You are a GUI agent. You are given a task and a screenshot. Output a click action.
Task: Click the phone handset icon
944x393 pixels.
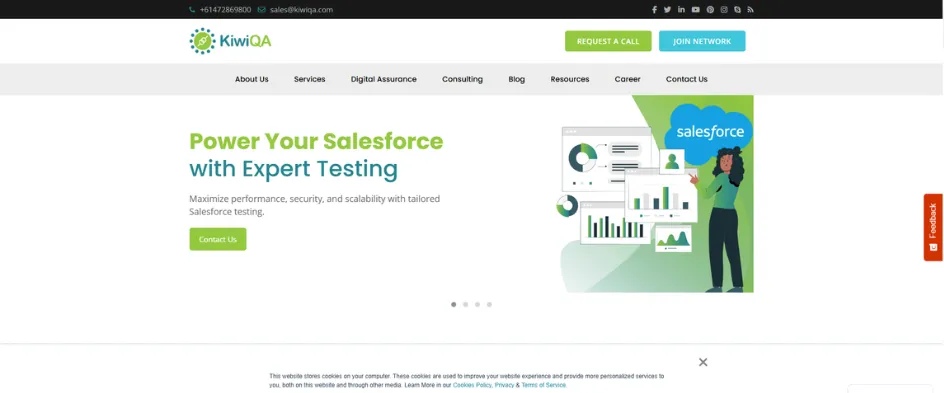[192, 10]
